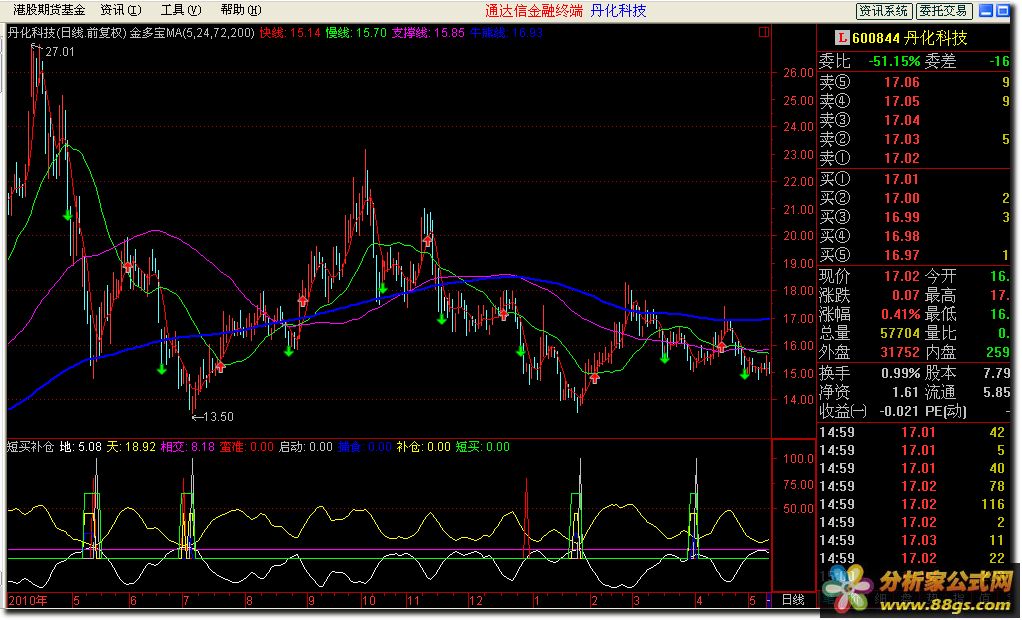Click the 通达信金融终端 title text
1022x620 pixels.
click(x=534, y=10)
